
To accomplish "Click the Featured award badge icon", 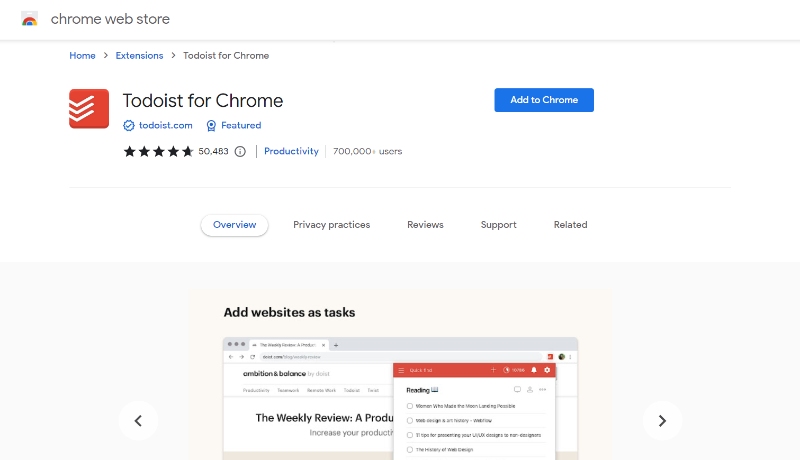I will tap(211, 126).
